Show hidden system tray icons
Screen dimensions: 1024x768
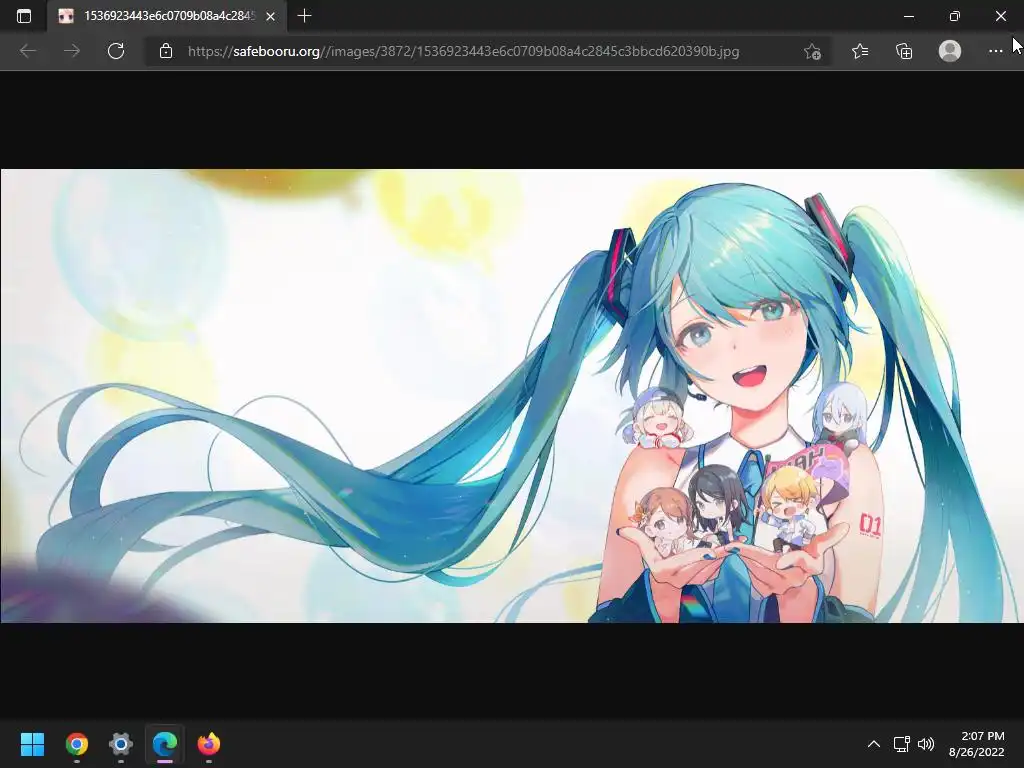873,744
